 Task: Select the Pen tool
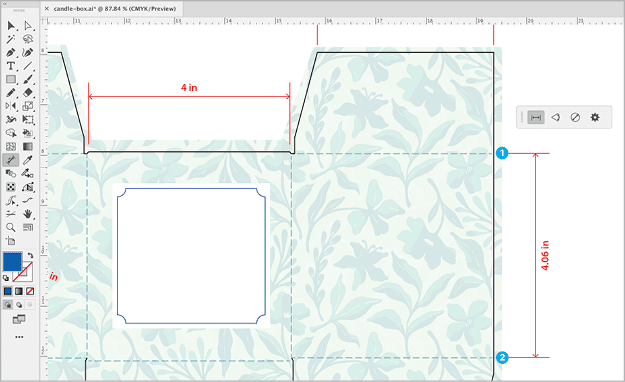(11, 53)
